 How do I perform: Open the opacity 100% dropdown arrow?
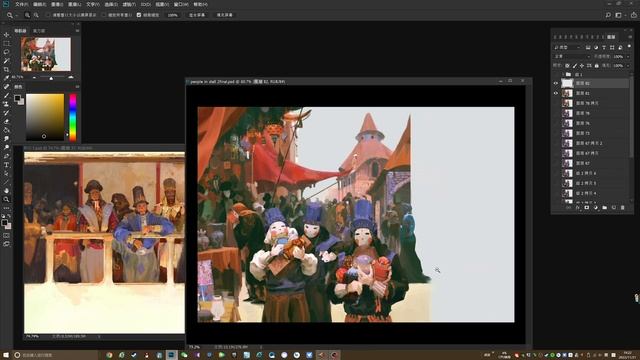628,56
